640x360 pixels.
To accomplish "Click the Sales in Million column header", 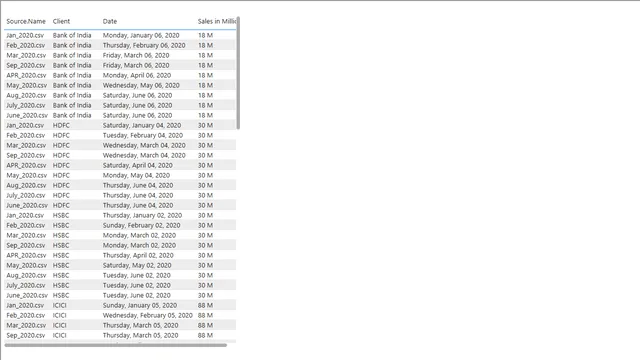I will point(216,21).
